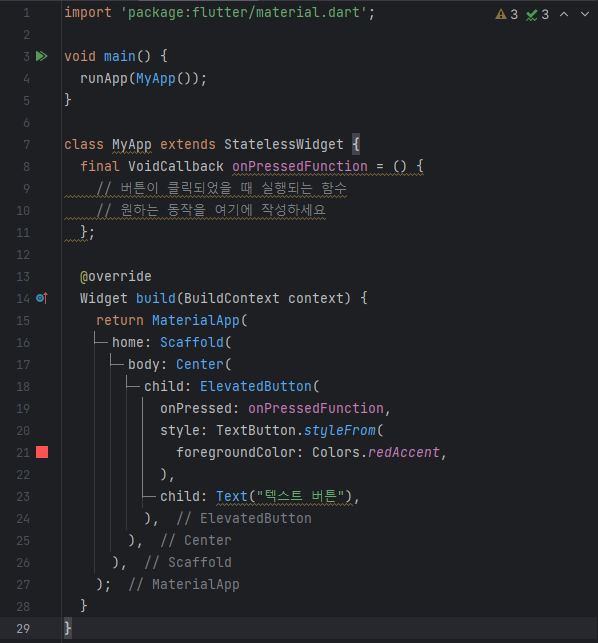Click the Korean comment on line 10
Screen dimensions: 598x643
click(x=211, y=210)
